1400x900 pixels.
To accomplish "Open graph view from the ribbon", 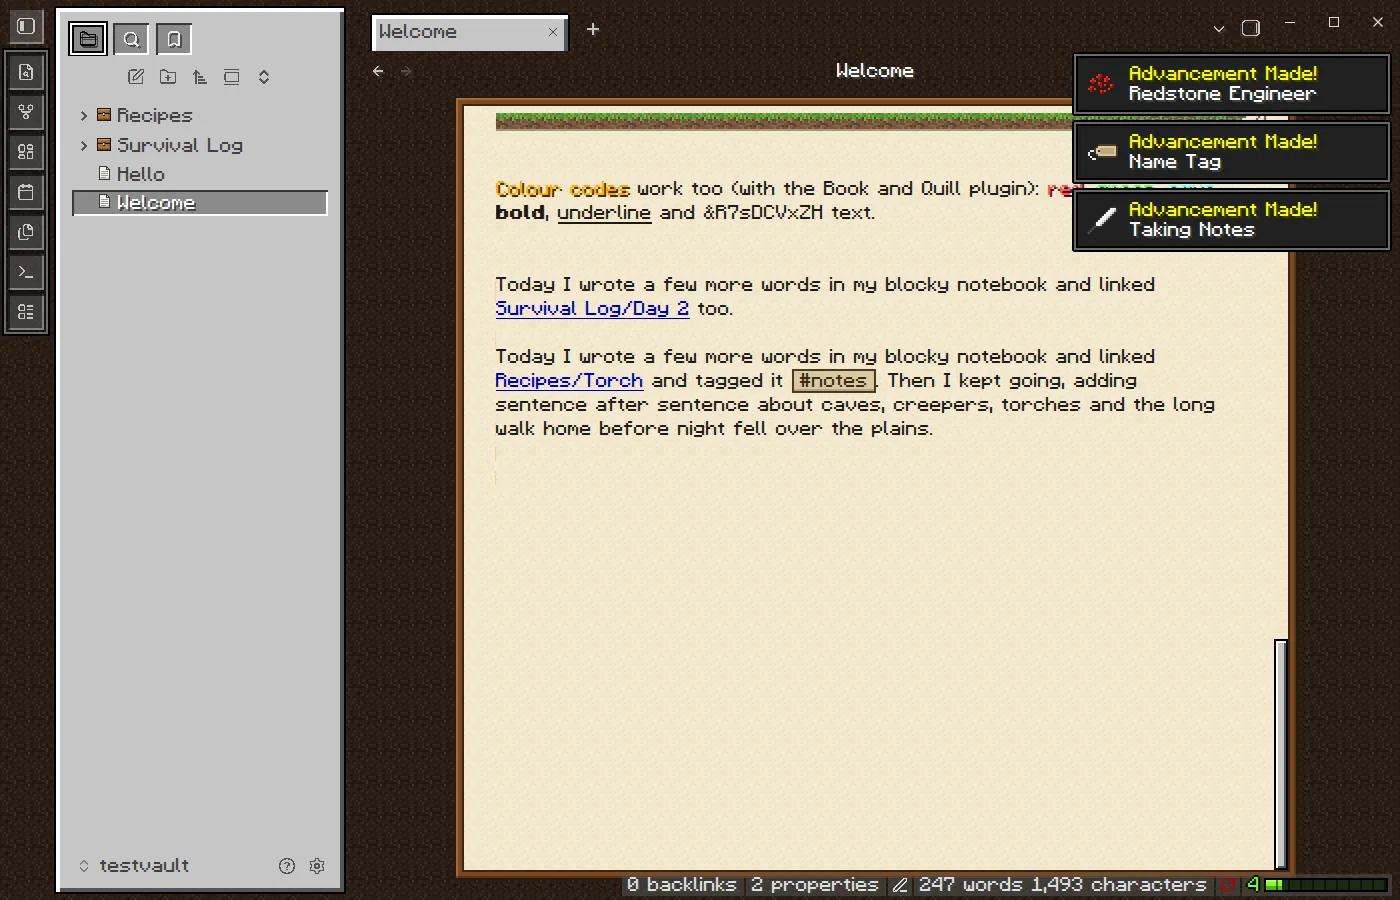I will point(26,112).
